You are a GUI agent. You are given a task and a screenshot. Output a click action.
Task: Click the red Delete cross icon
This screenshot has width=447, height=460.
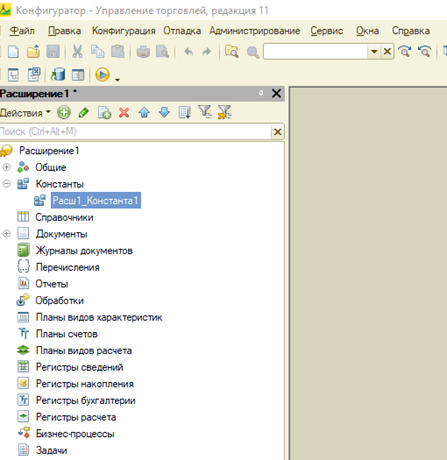(124, 113)
